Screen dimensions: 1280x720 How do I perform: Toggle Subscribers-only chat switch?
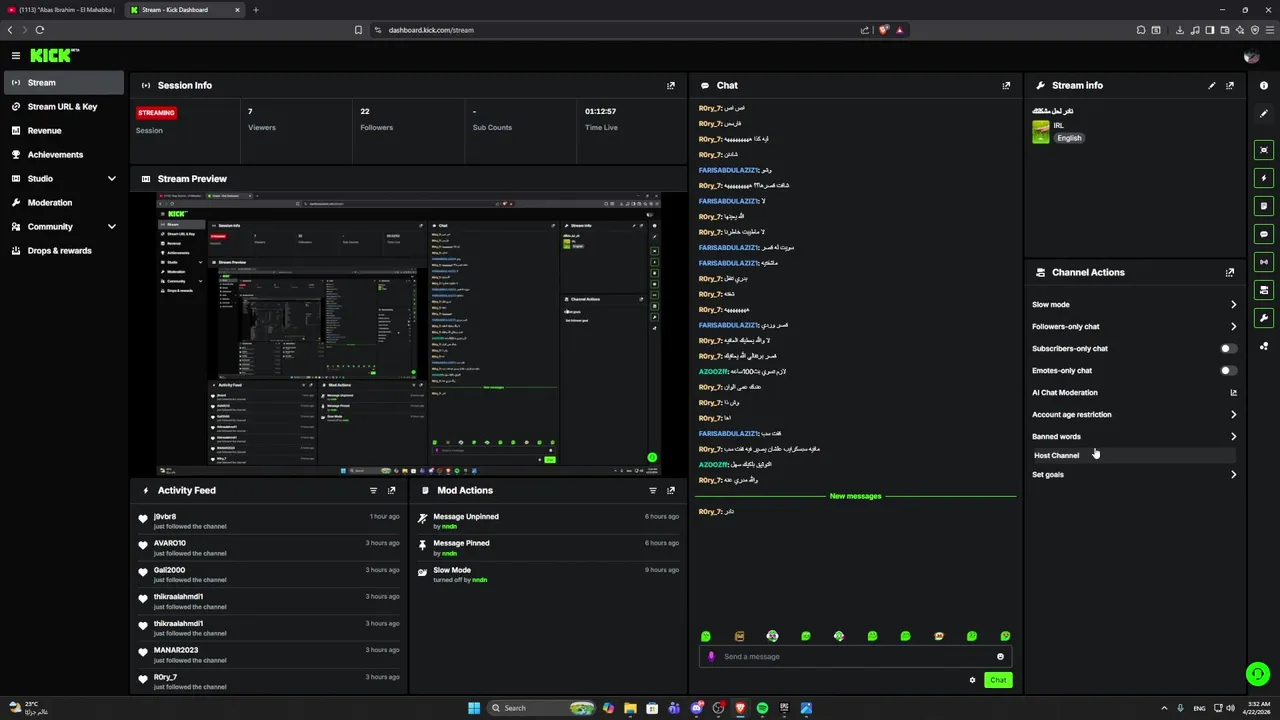(1228, 349)
